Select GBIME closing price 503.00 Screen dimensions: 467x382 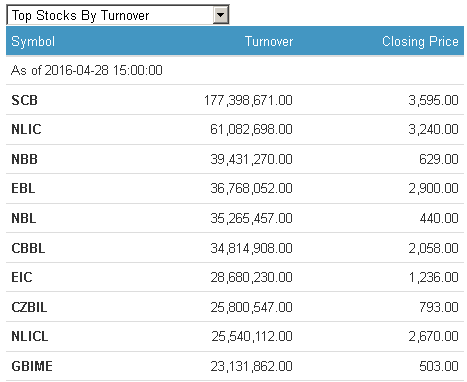pyautogui.click(x=439, y=366)
